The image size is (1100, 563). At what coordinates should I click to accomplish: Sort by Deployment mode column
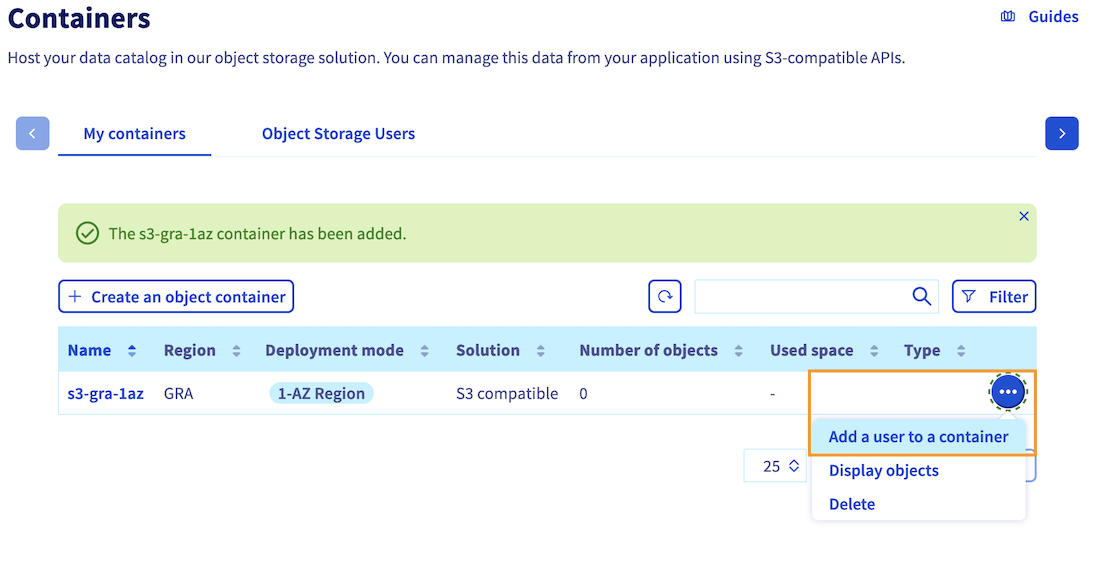(424, 351)
